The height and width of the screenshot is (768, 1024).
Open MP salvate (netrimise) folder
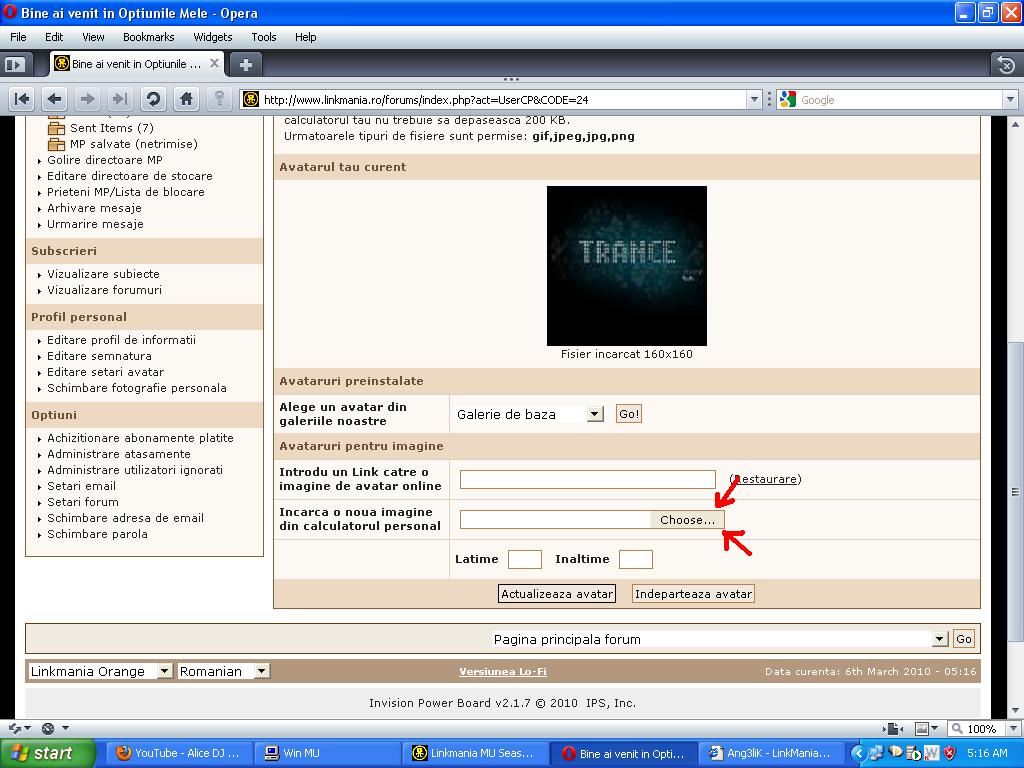(134, 144)
